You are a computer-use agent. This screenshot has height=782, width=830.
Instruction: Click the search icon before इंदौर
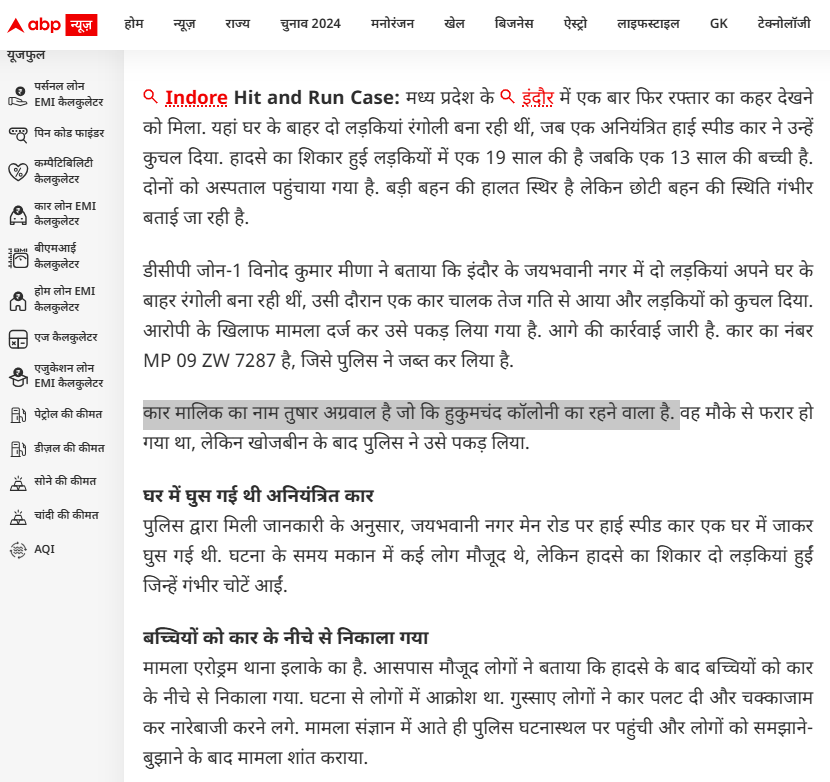[507, 96]
